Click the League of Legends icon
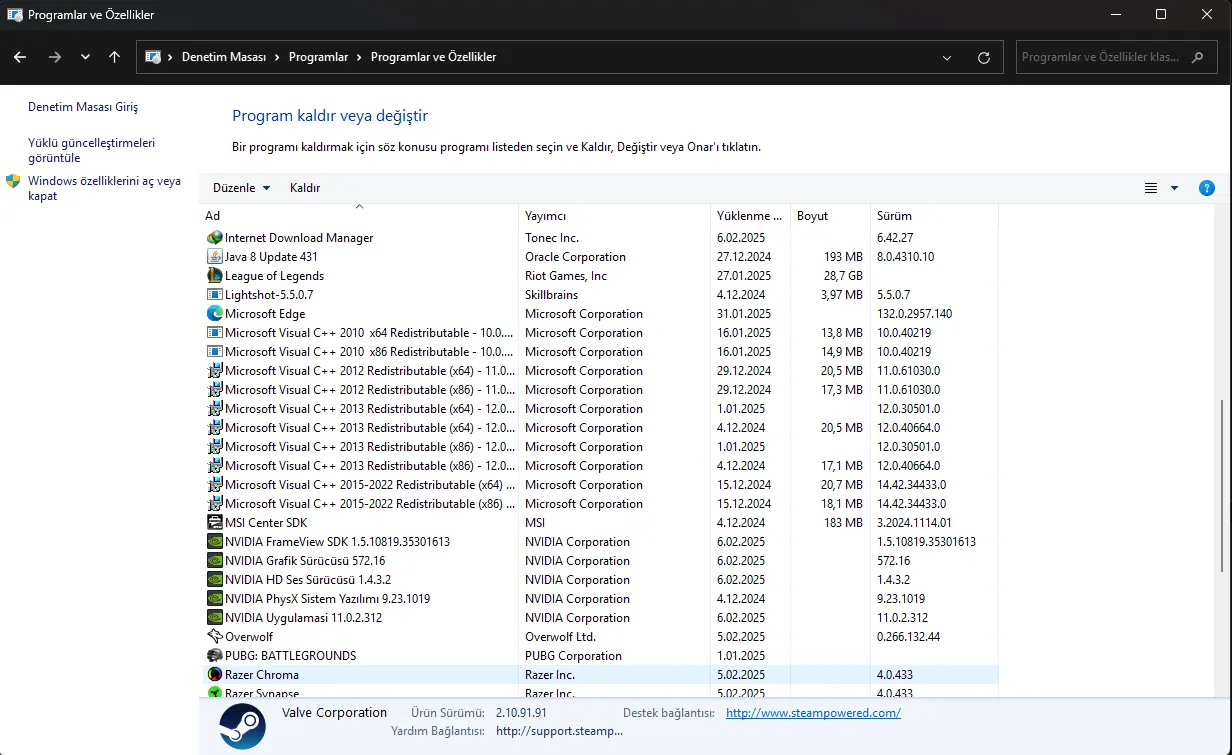1232x755 pixels. (214, 276)
